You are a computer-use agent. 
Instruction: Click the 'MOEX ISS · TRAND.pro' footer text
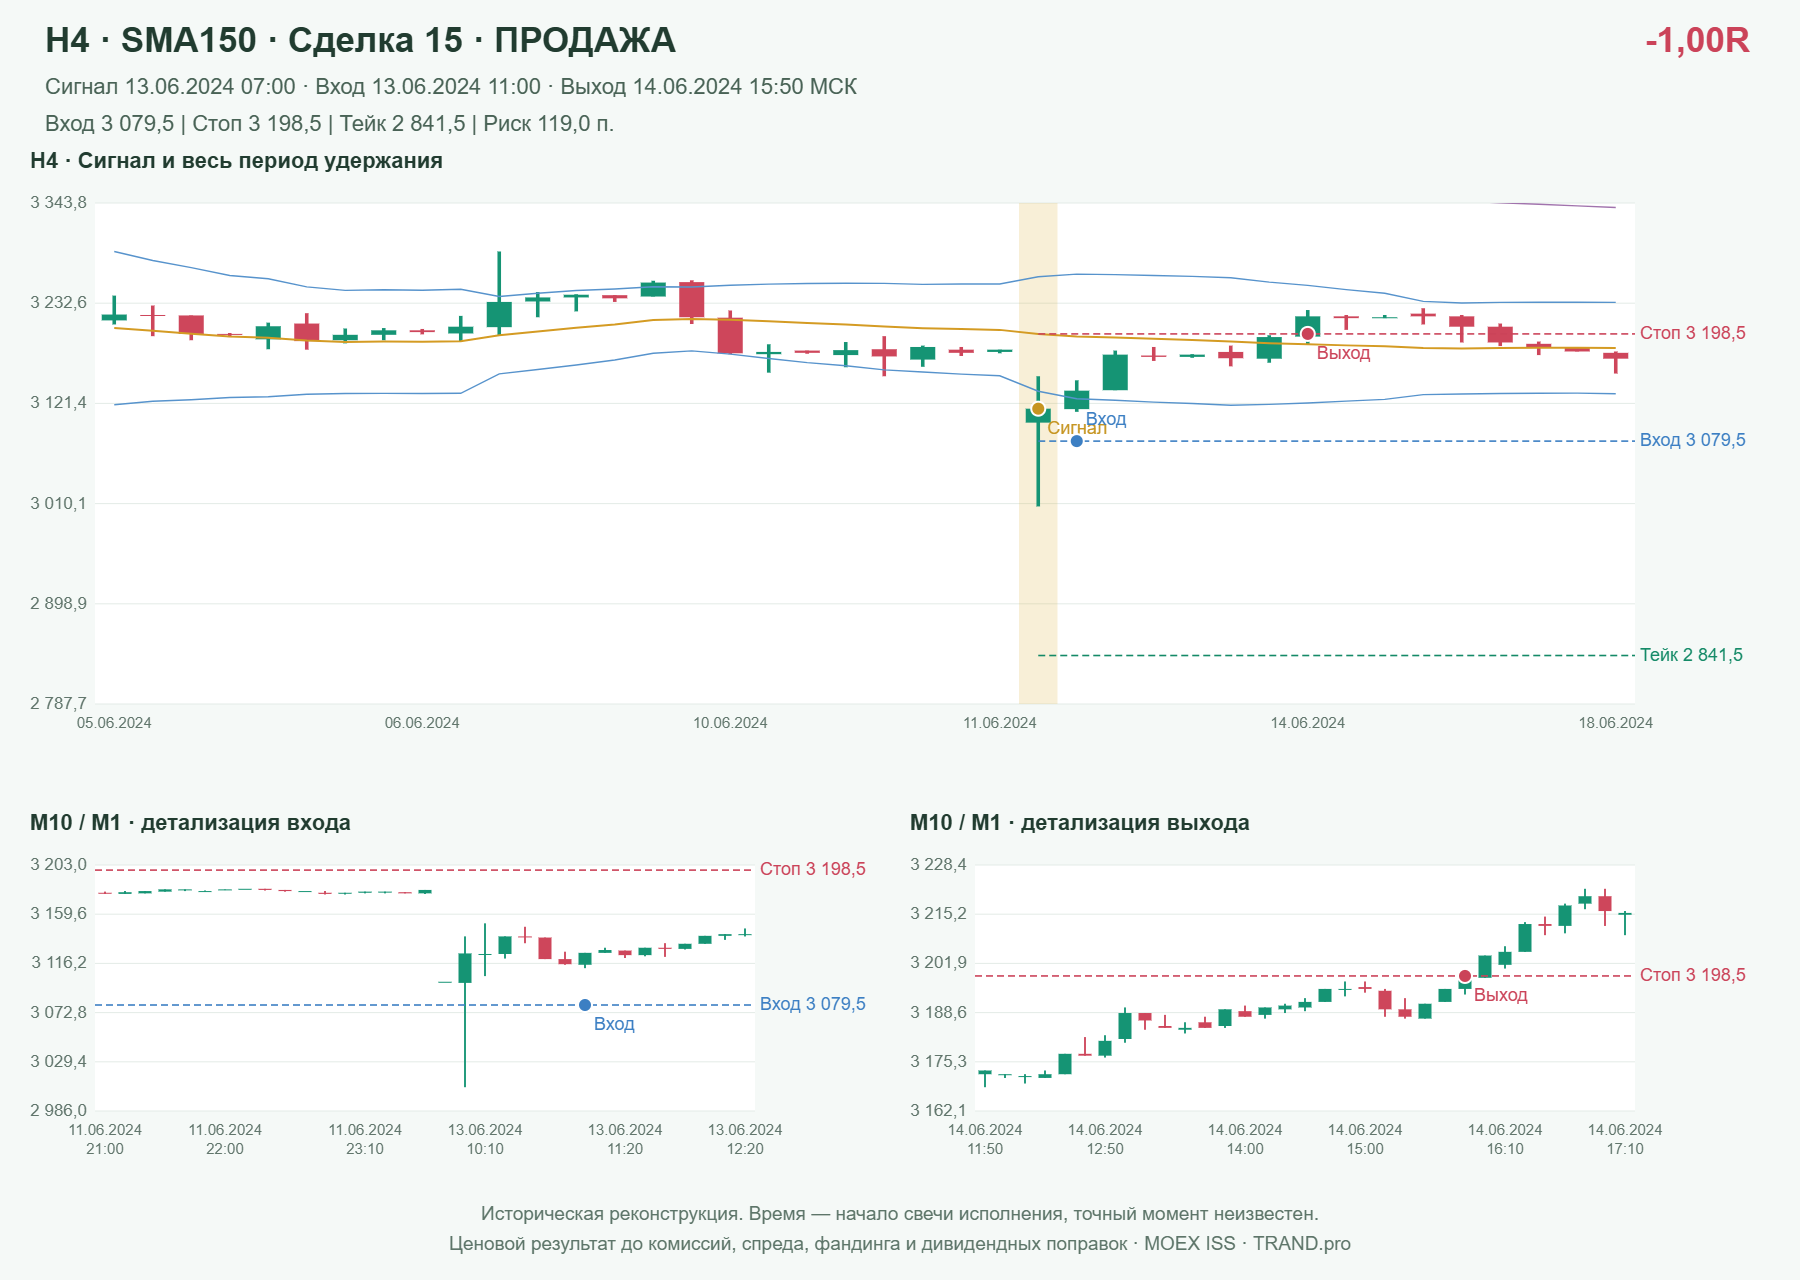point(1247,1244)
